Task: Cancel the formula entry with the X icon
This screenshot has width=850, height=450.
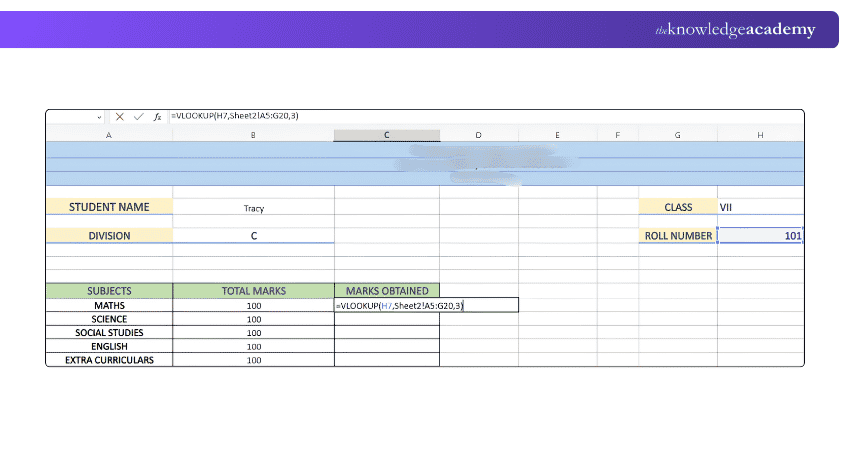Action: pos(120,117)
